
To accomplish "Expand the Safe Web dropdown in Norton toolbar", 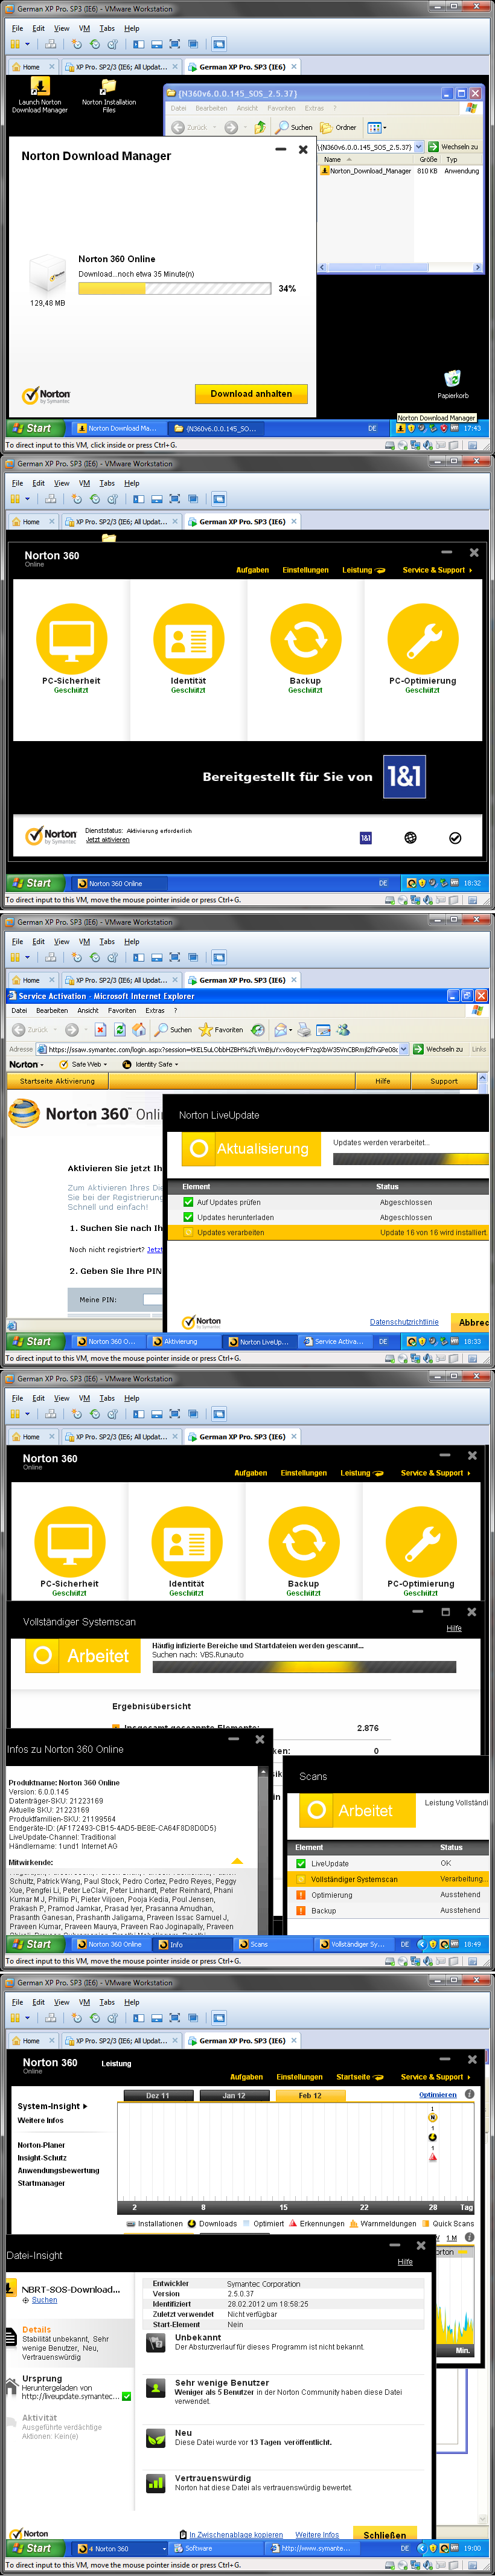I will (x=86, y=1064).
